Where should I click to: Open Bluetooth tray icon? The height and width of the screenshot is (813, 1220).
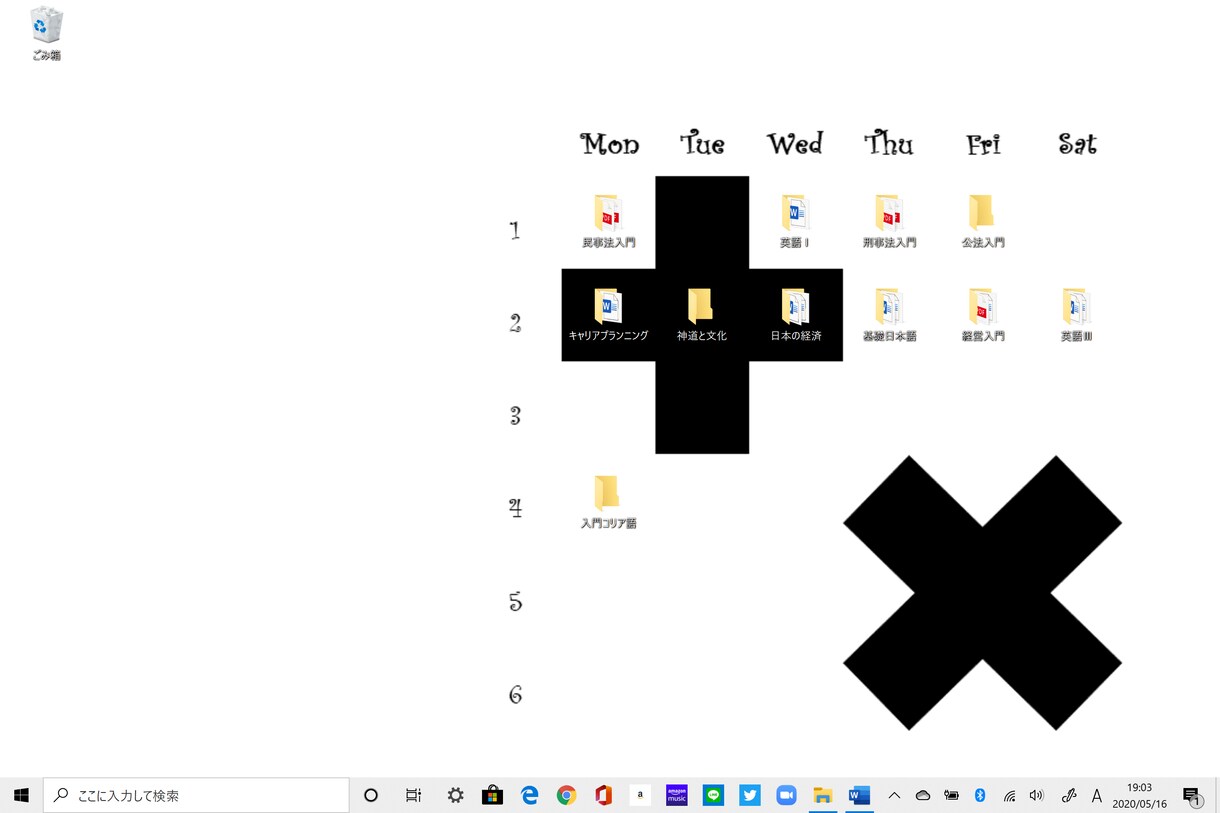(x=980, y=795)
